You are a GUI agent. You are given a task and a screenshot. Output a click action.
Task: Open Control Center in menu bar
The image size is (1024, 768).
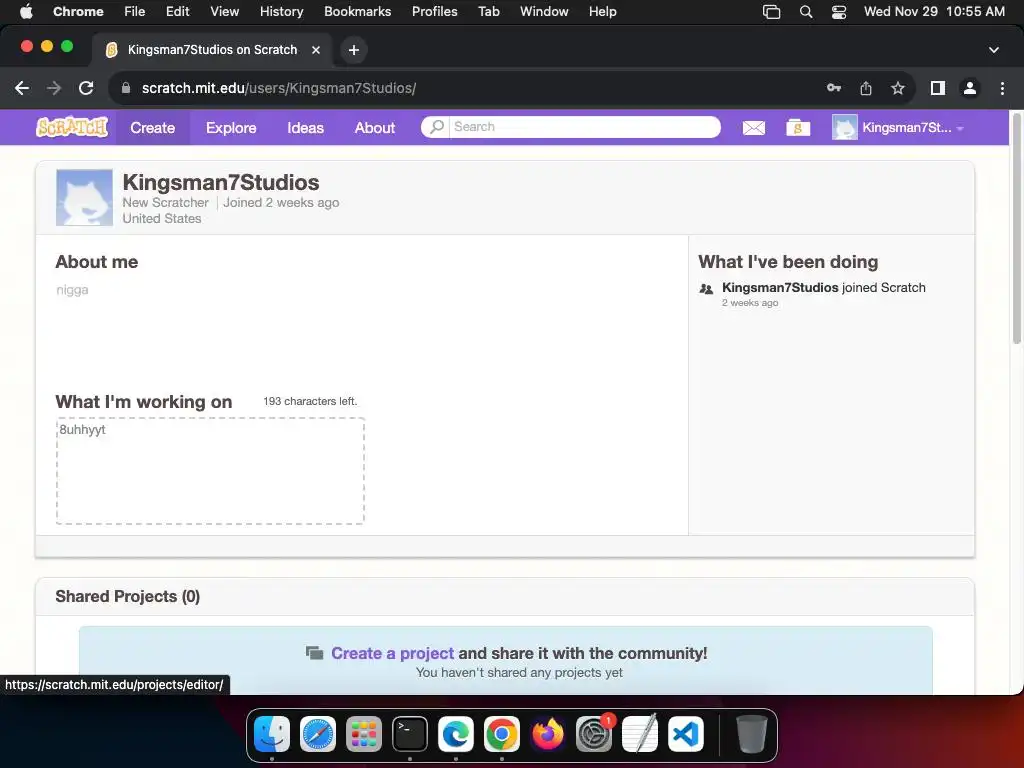tap(839, 12)
